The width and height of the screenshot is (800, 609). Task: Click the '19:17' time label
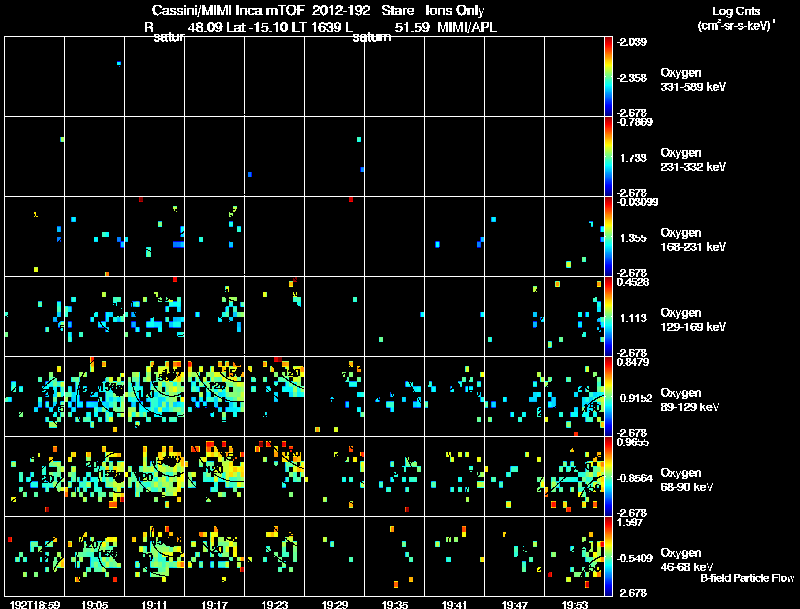coord(214,605)
